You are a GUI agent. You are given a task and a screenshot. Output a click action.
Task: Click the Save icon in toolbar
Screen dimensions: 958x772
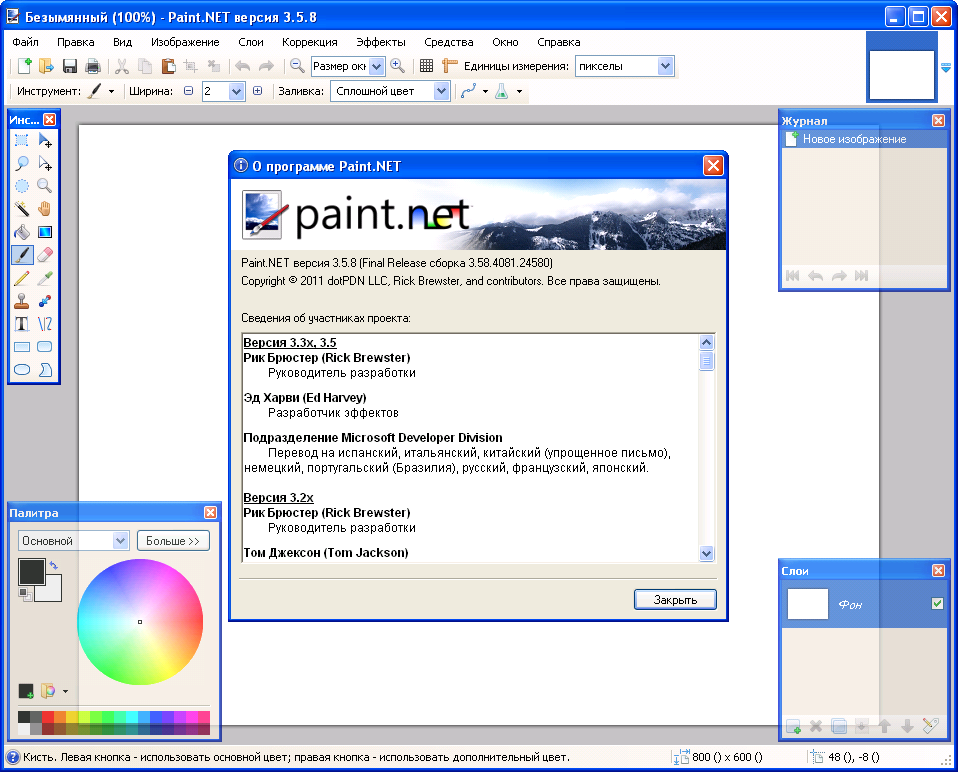70,66
